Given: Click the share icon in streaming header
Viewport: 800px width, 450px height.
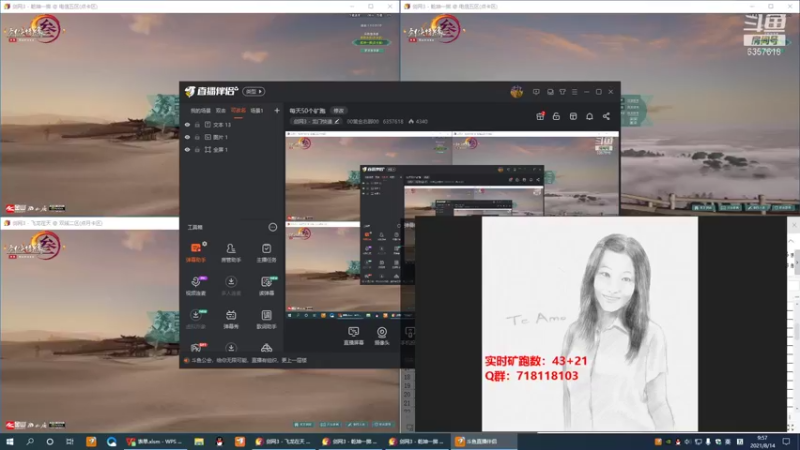Looking at the screenshot, I should pos(606,116).
